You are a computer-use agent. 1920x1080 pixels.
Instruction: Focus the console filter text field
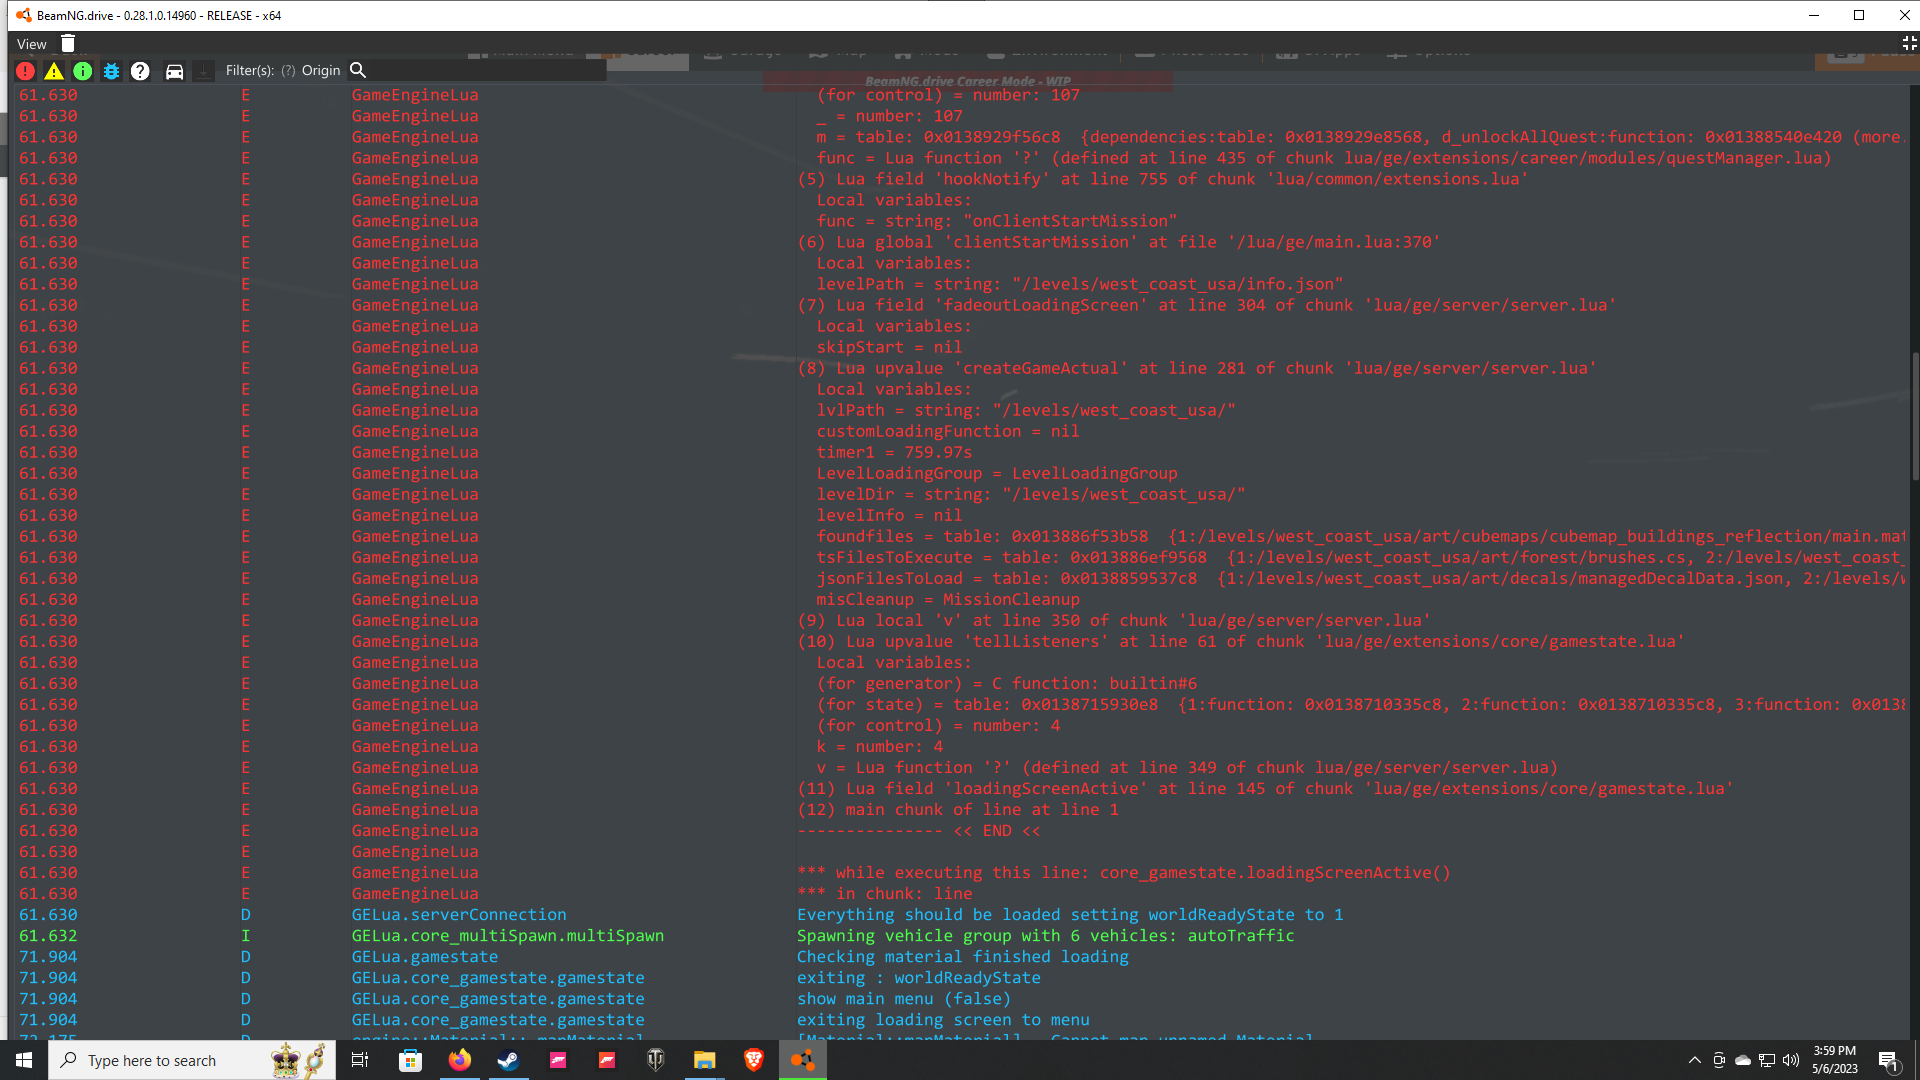(x=488, y=71)
